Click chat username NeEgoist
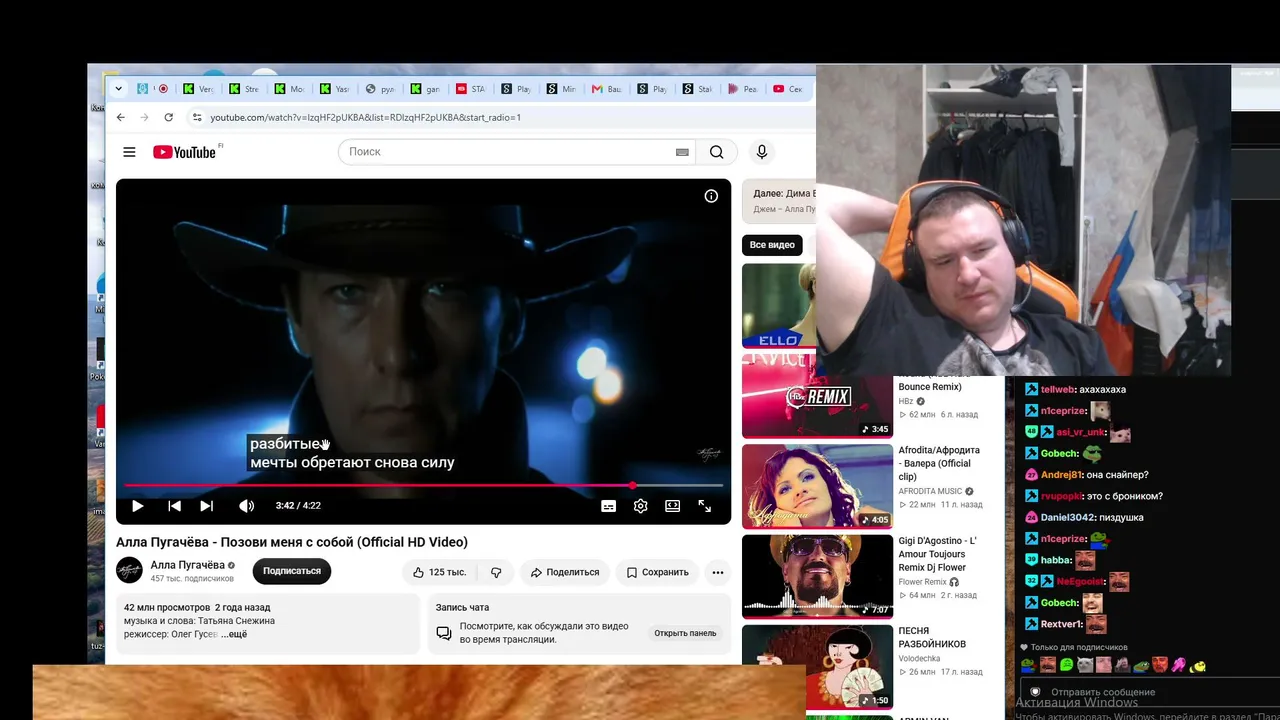This screenshot has height=720, width=1280. (1078, 581)
